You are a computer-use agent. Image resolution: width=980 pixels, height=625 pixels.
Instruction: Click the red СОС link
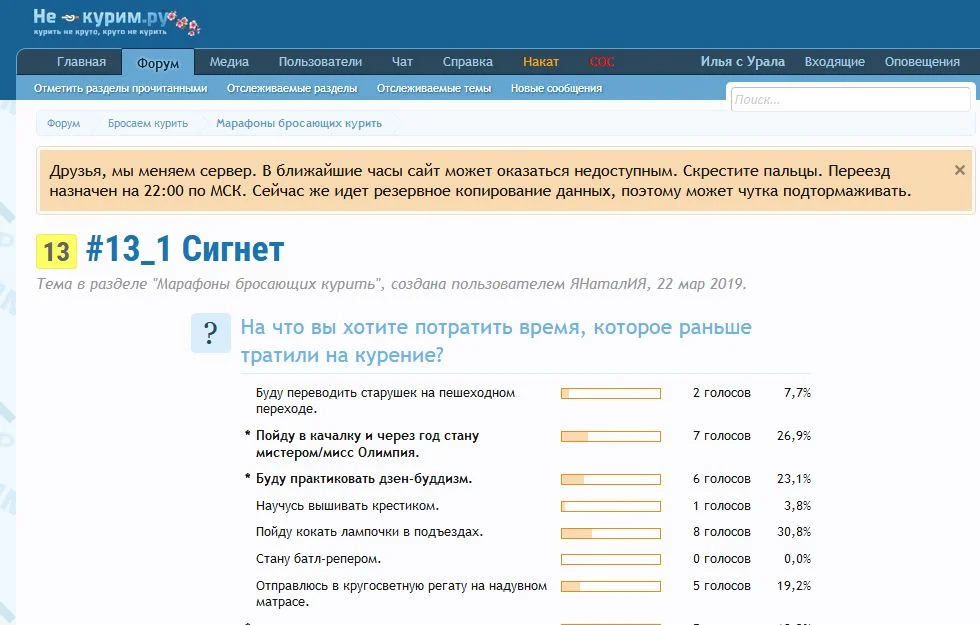[x=602, y=61]
